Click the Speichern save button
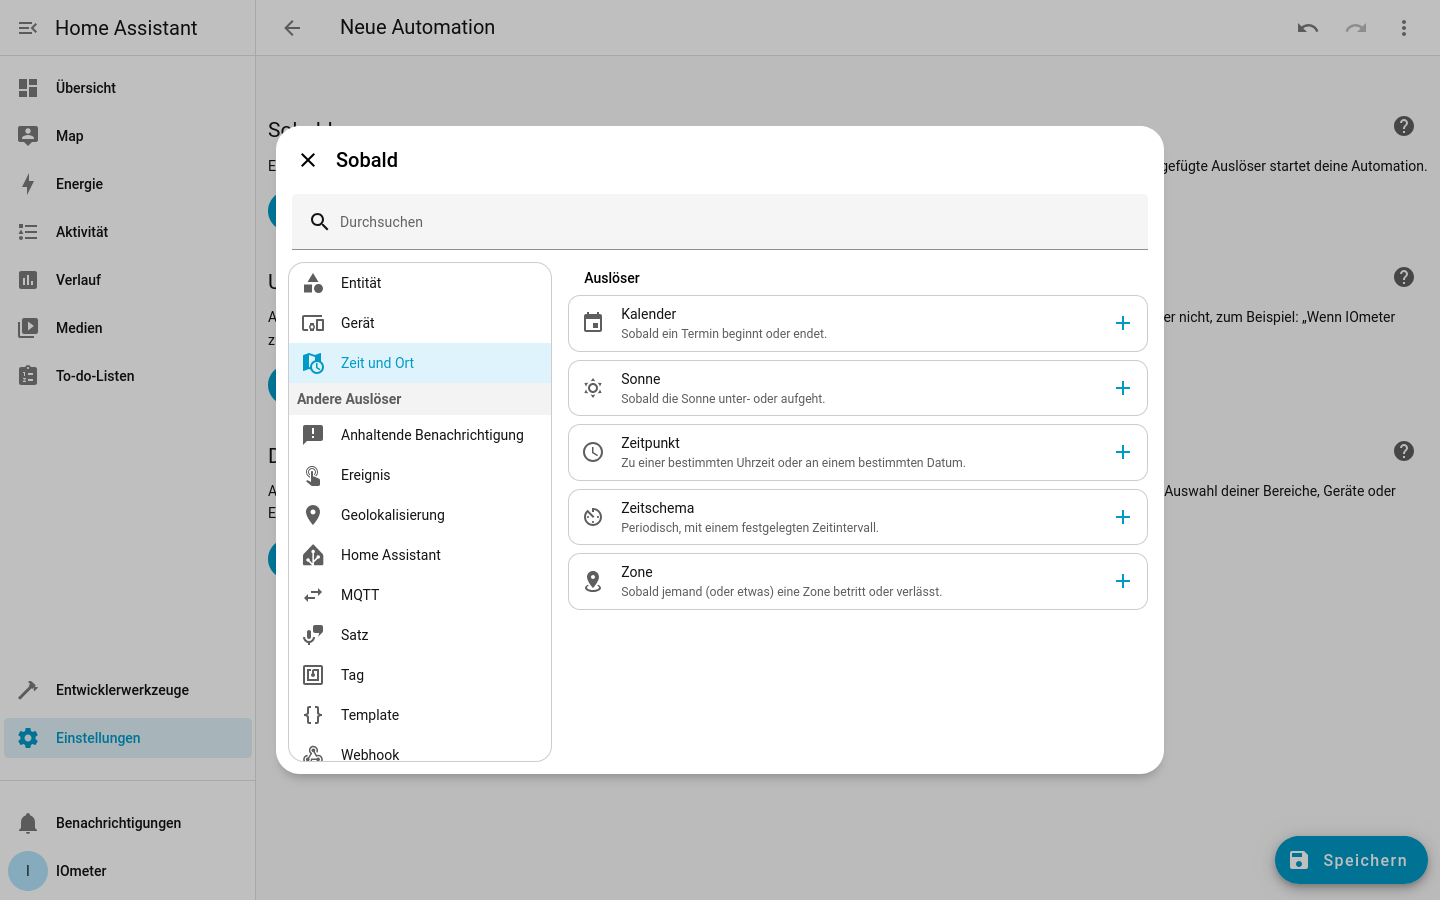The width and height of the screenshot is (1440, 900). 1351,860
